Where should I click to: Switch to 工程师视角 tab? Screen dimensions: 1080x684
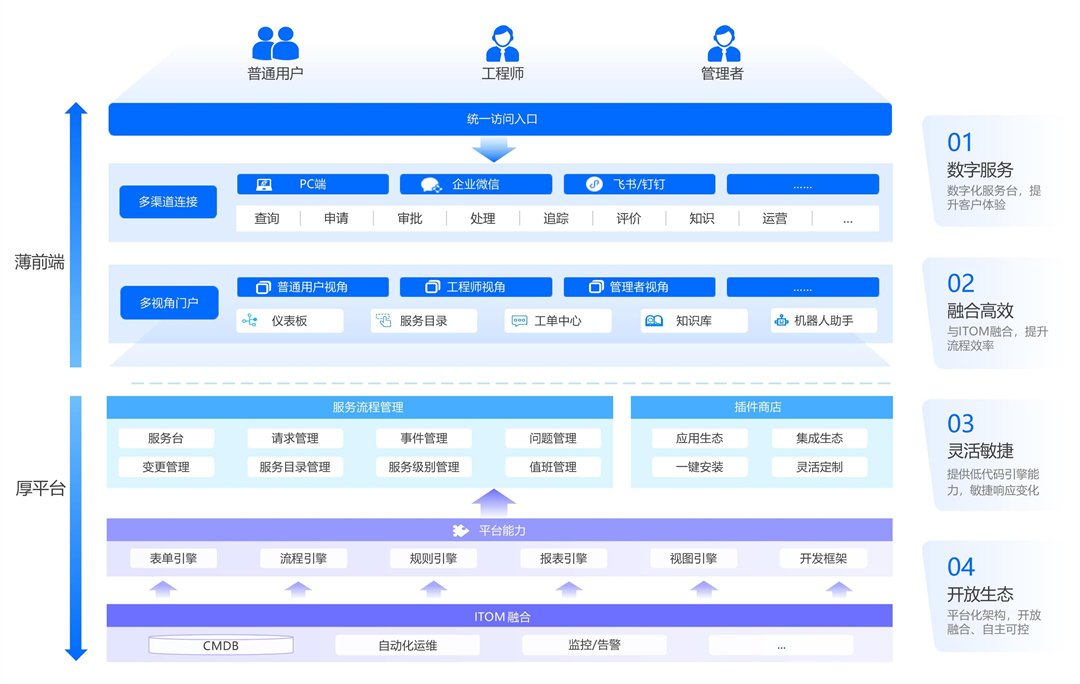pyautogui.click(x=476, y=287)
